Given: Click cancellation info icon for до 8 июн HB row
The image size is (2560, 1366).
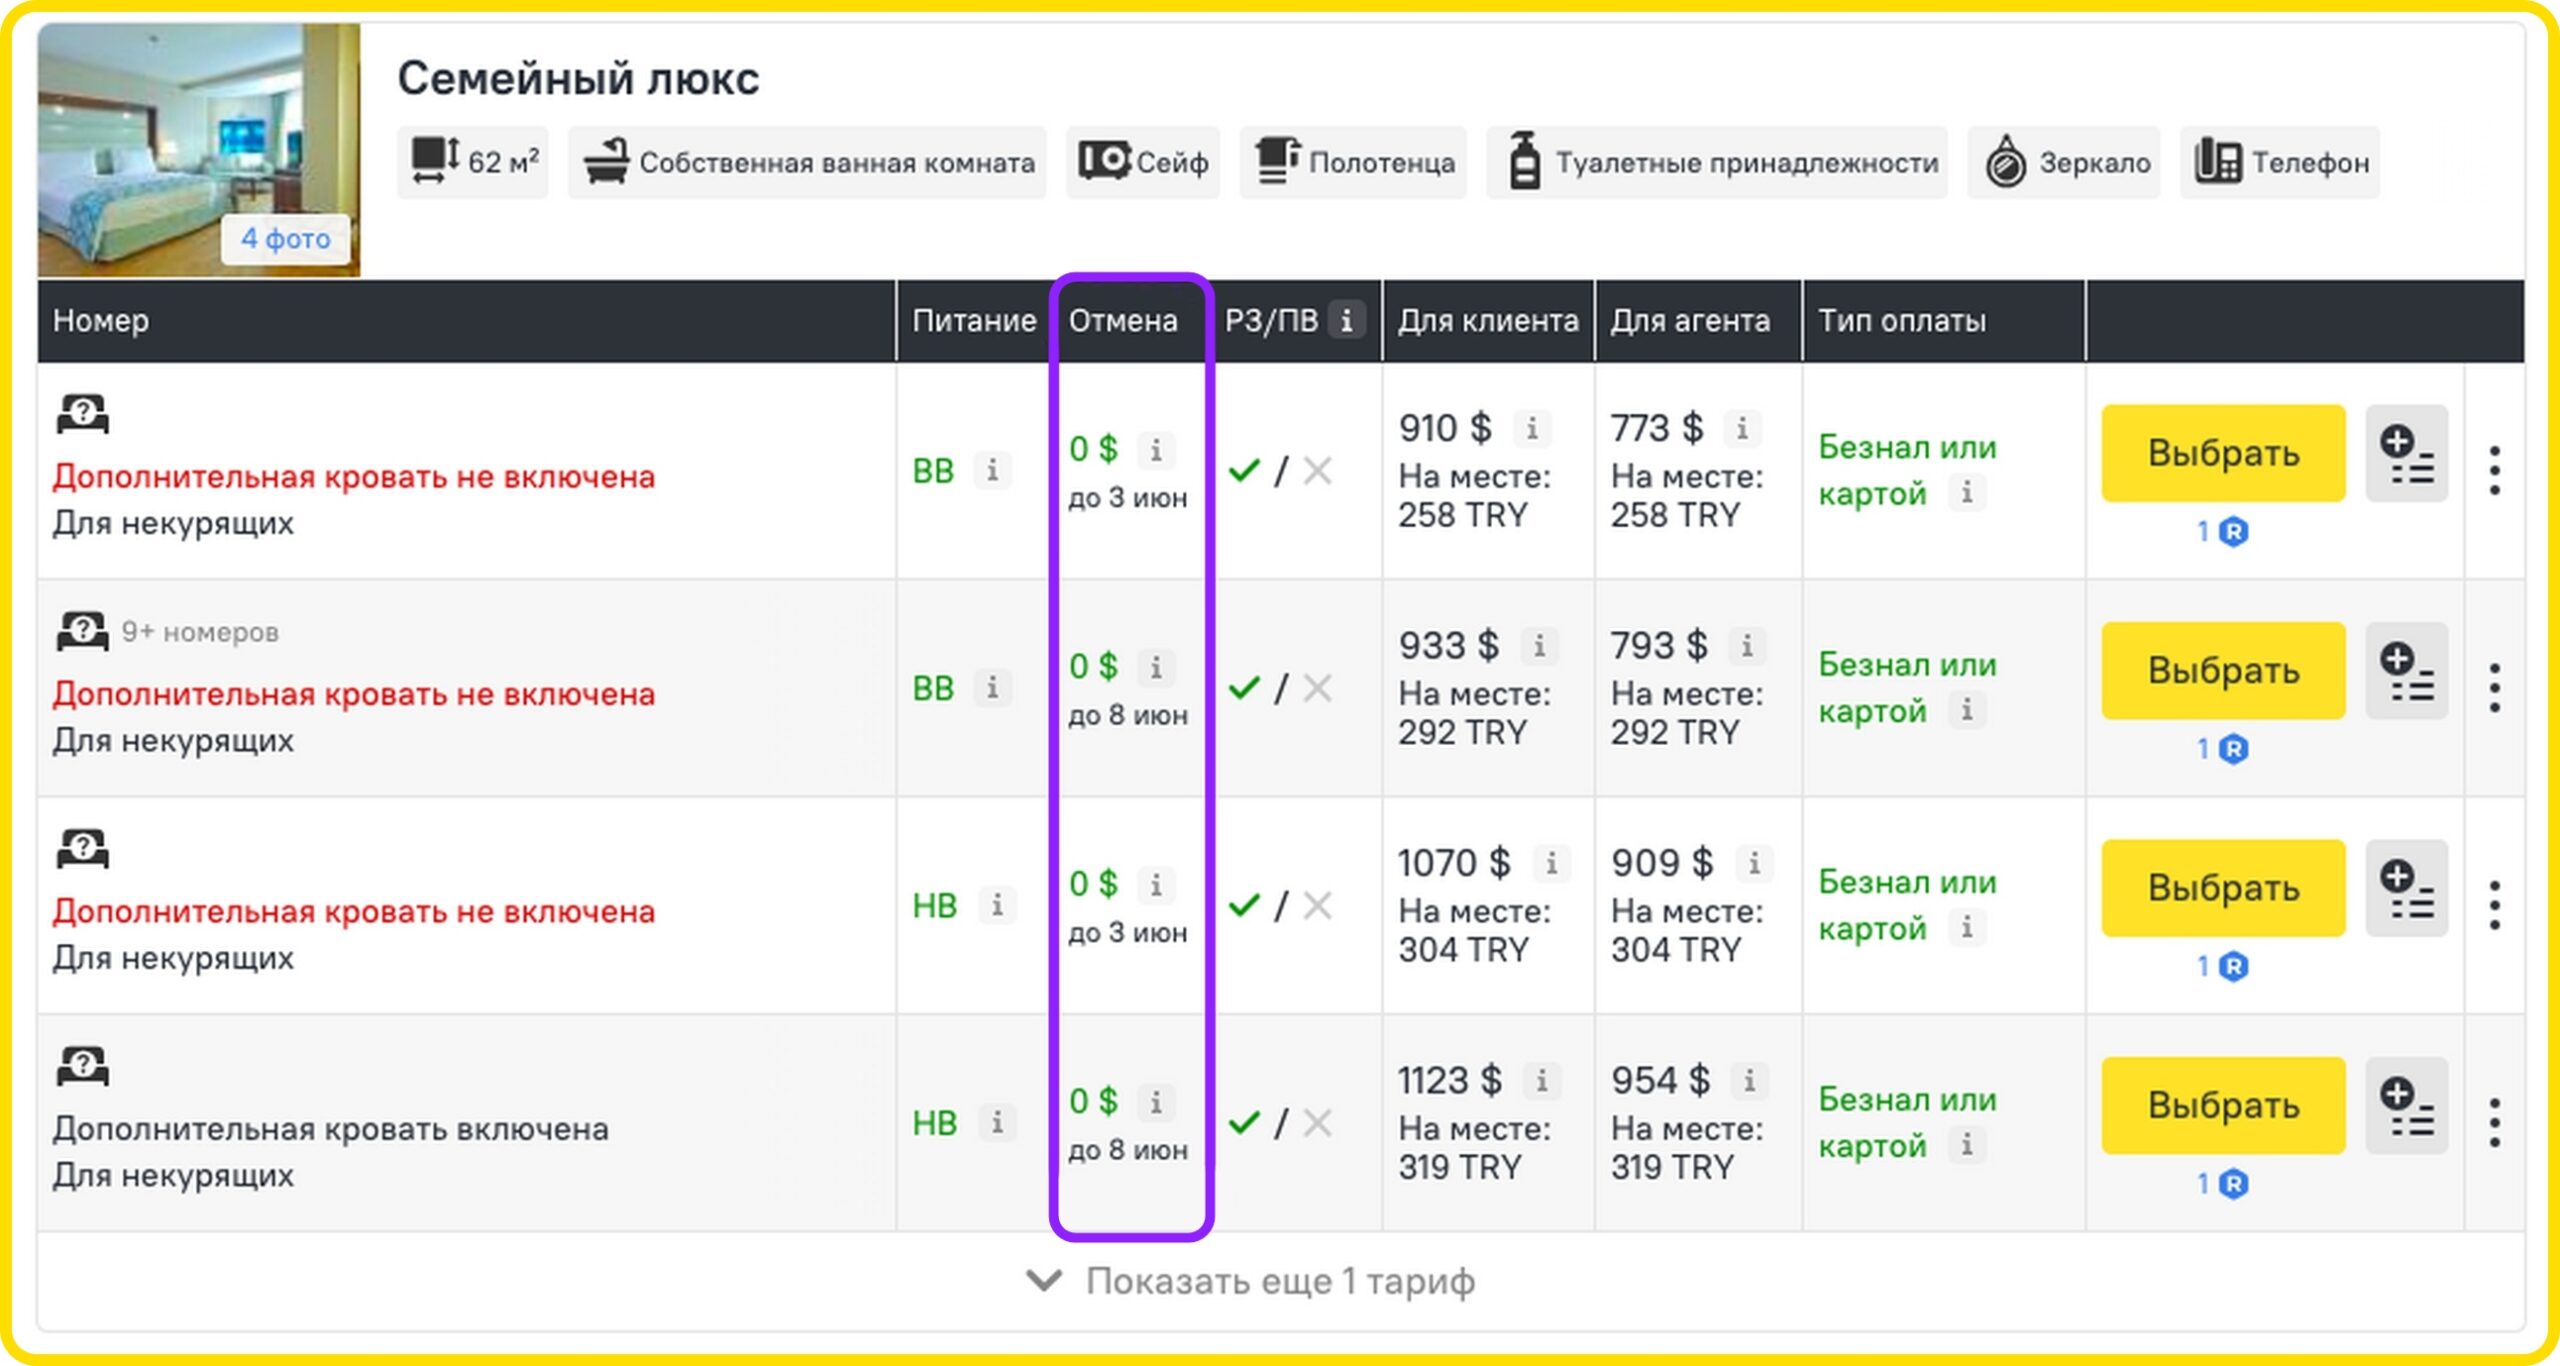Looking at the screenshot, I should [x=1156, y=1102].
